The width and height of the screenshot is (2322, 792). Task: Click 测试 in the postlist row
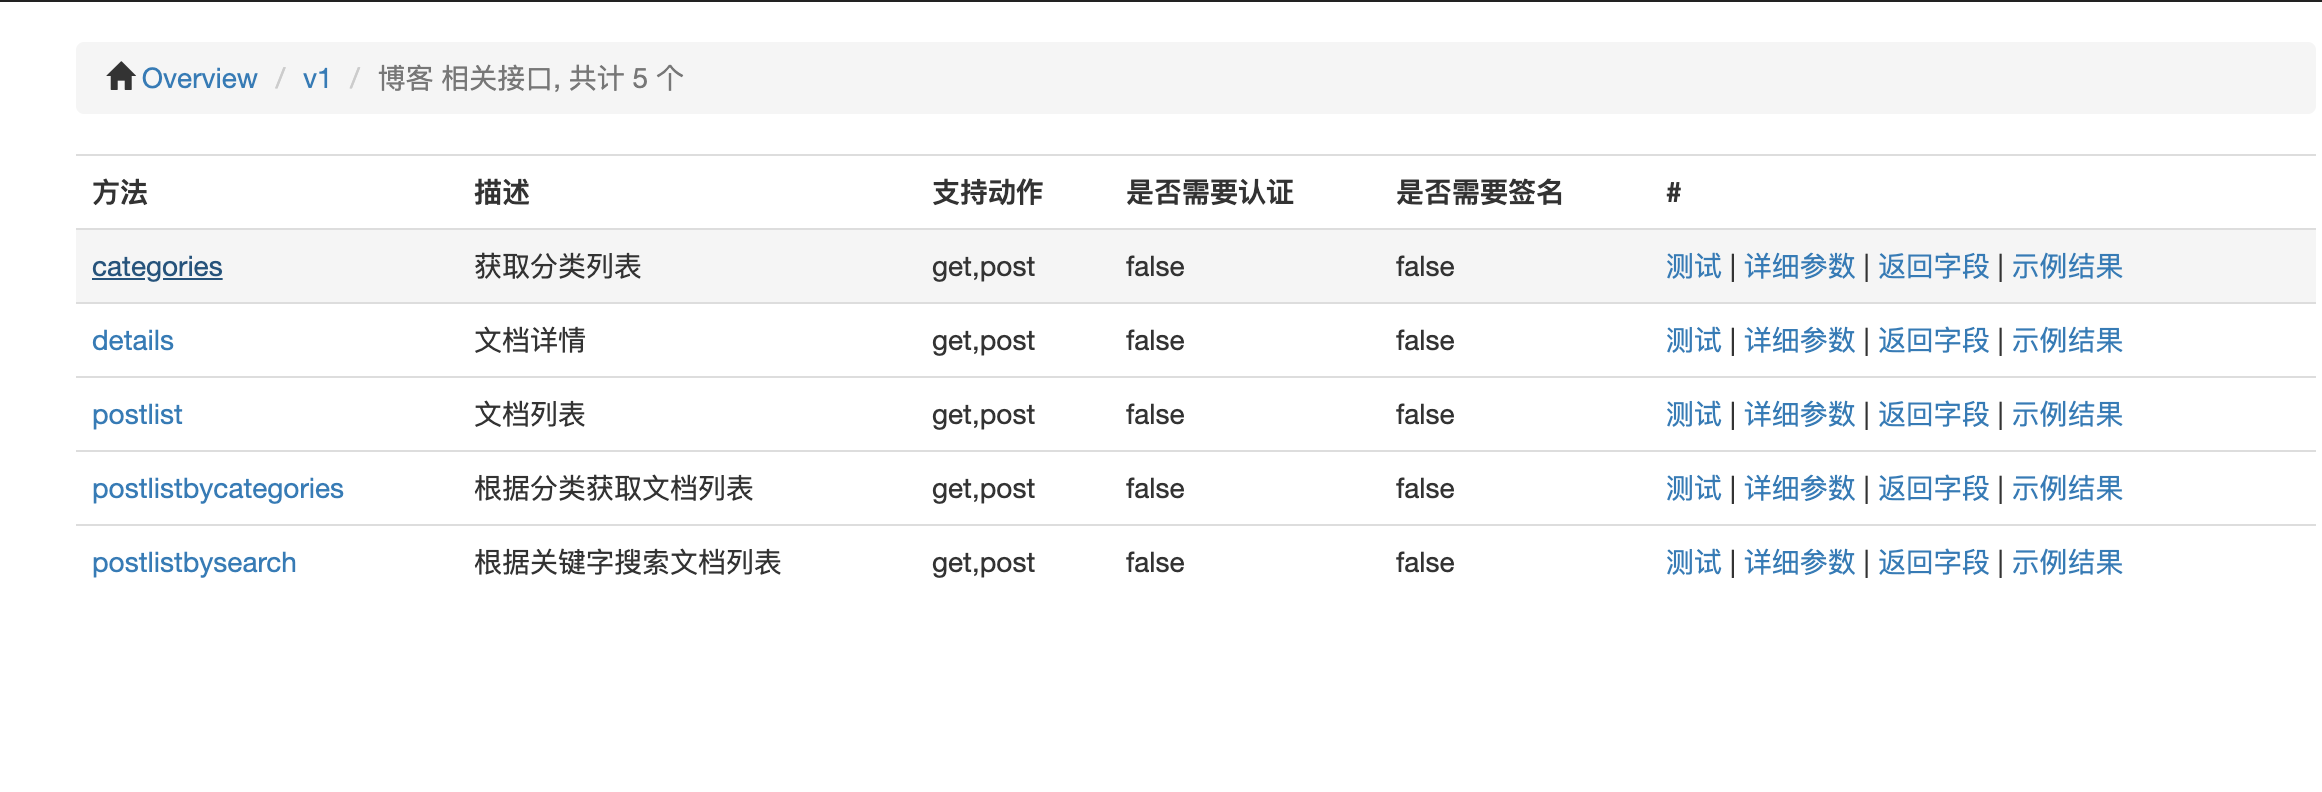(x=1694, y=415)
